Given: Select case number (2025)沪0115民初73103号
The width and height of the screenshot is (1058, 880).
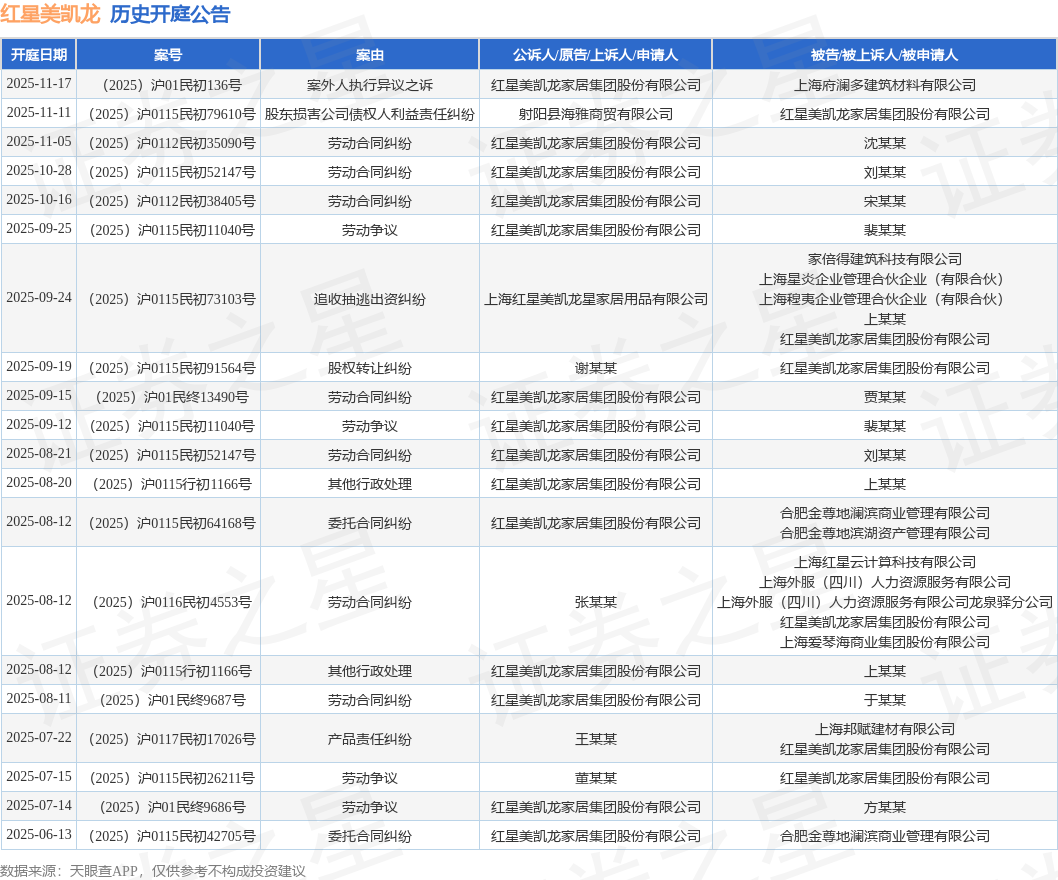Looking at the screenshot, I should [168, 299].
